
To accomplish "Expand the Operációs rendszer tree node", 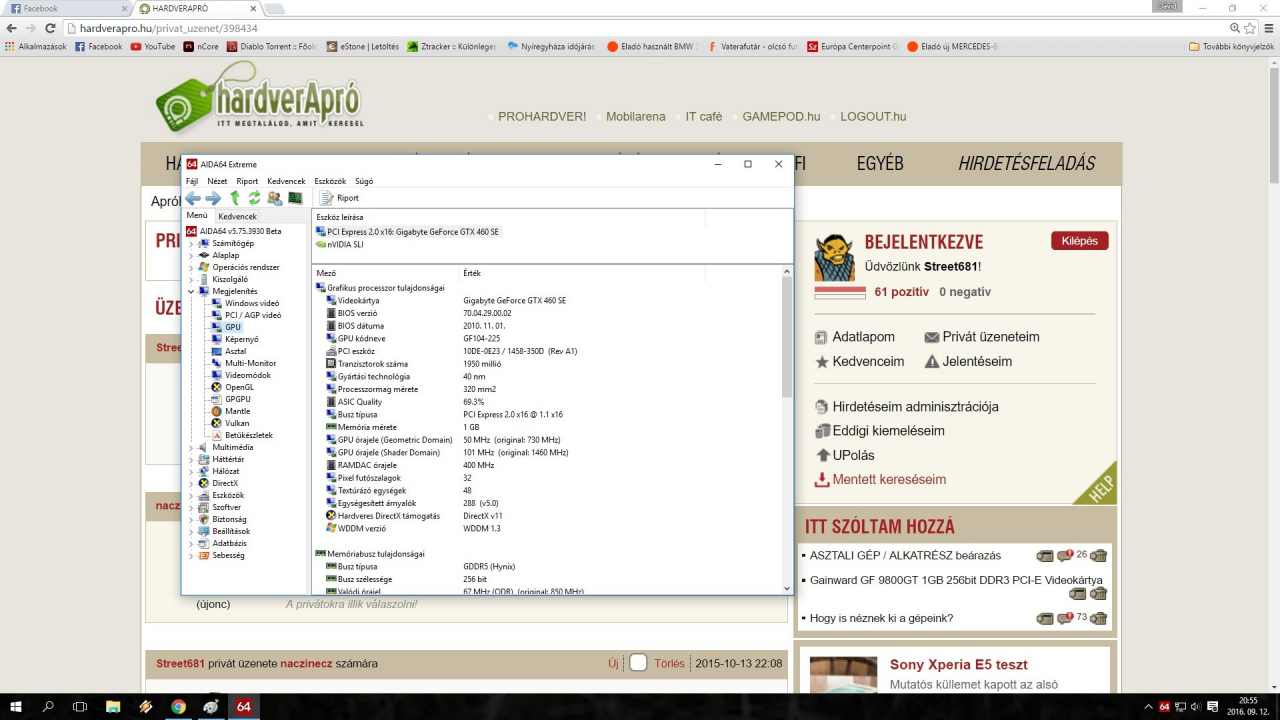I will tap(191, 267).
